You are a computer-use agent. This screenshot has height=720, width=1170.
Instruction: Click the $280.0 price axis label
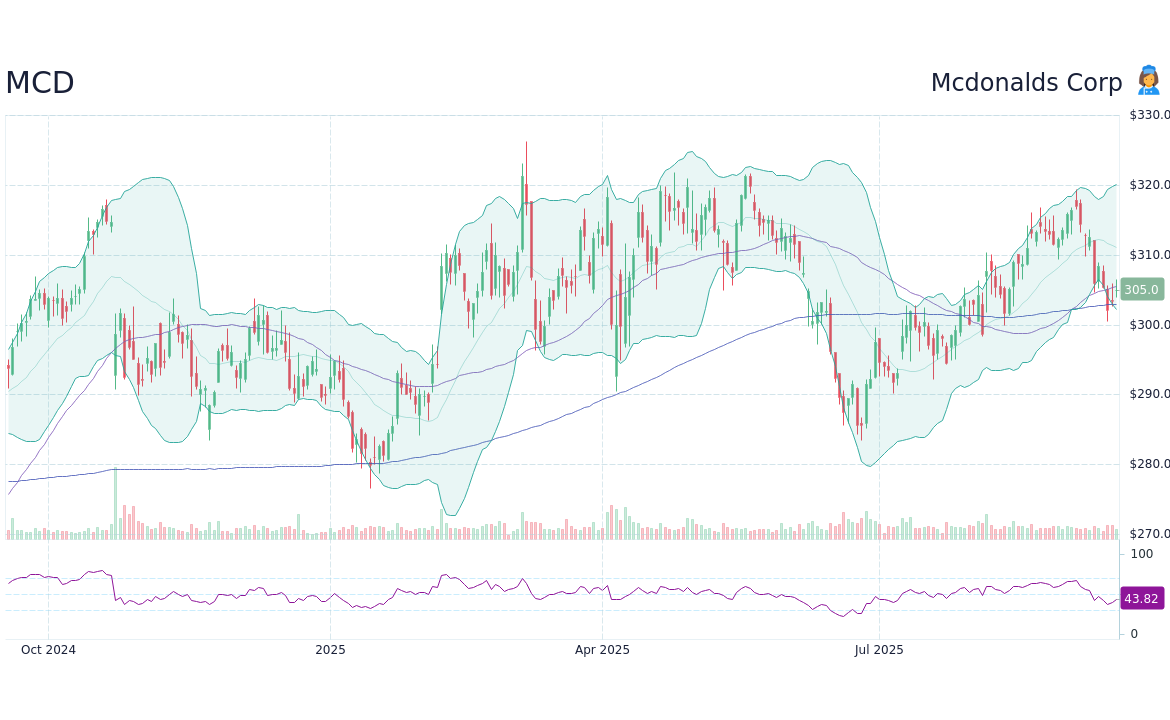1149,464
